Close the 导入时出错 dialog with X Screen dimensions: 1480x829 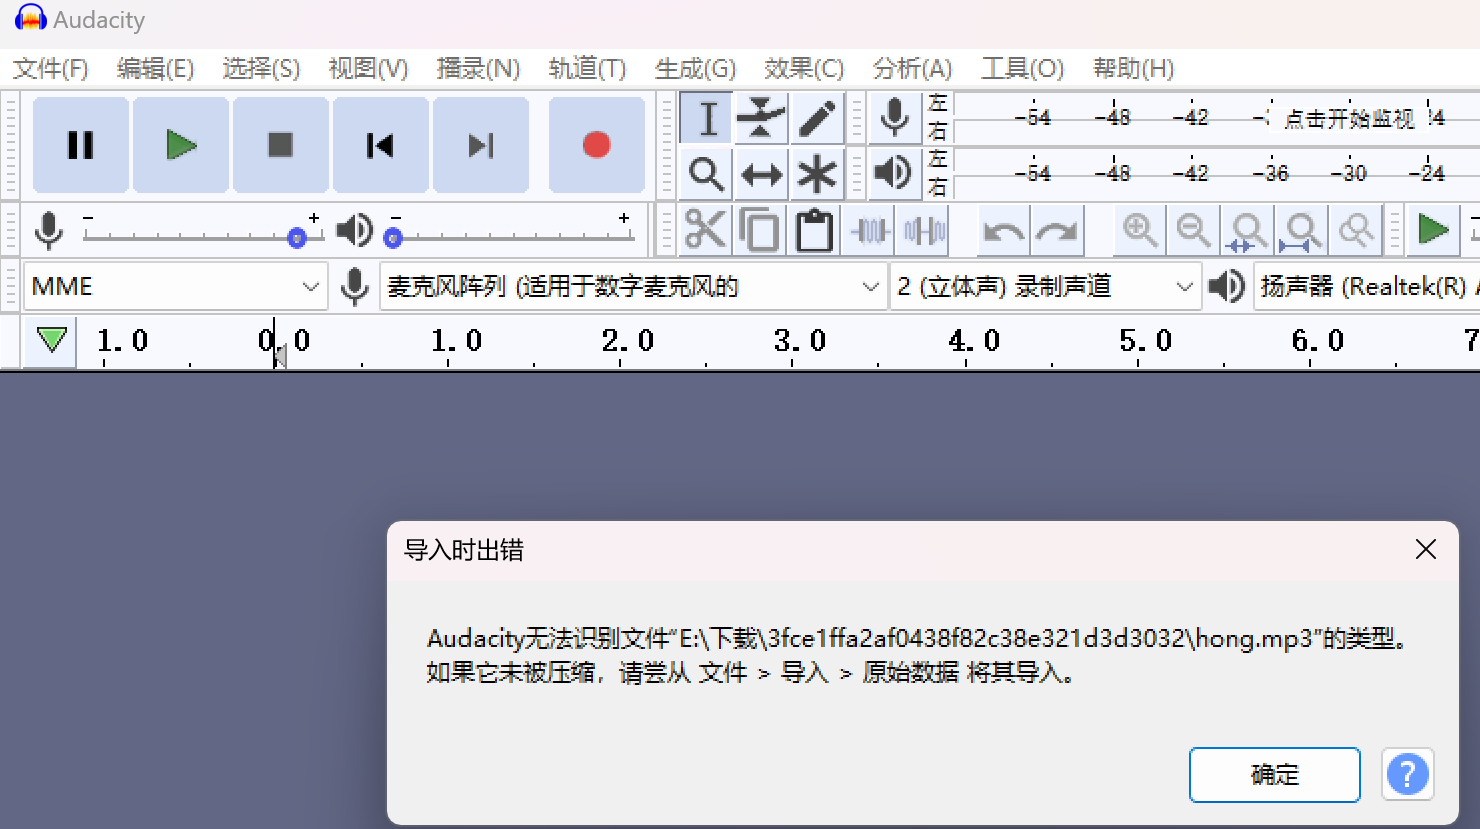pos(1426,549)
